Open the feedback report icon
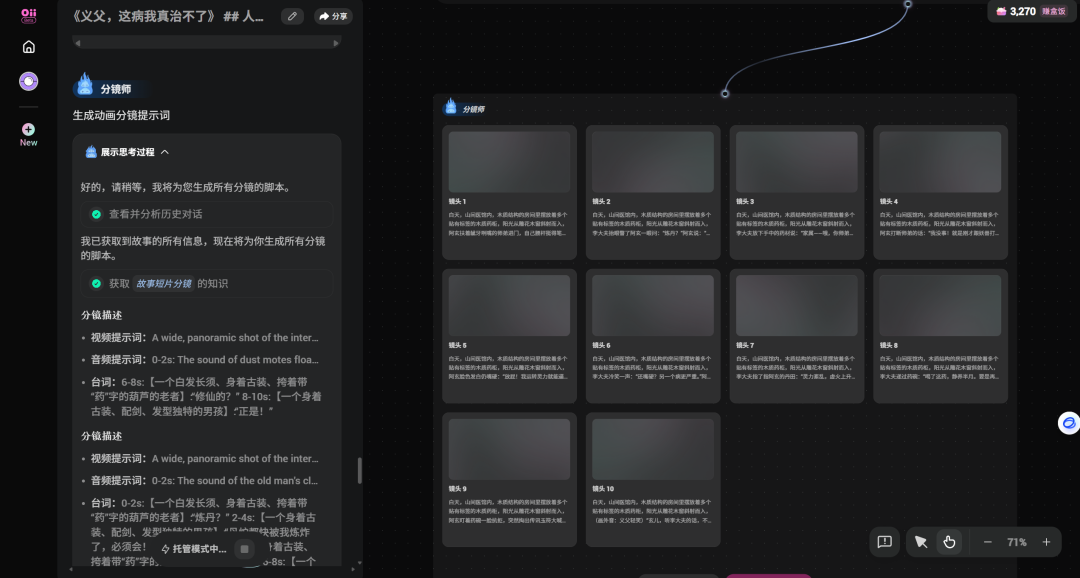This screenshot has width=1080, height=578. click(x=884, y=542)
